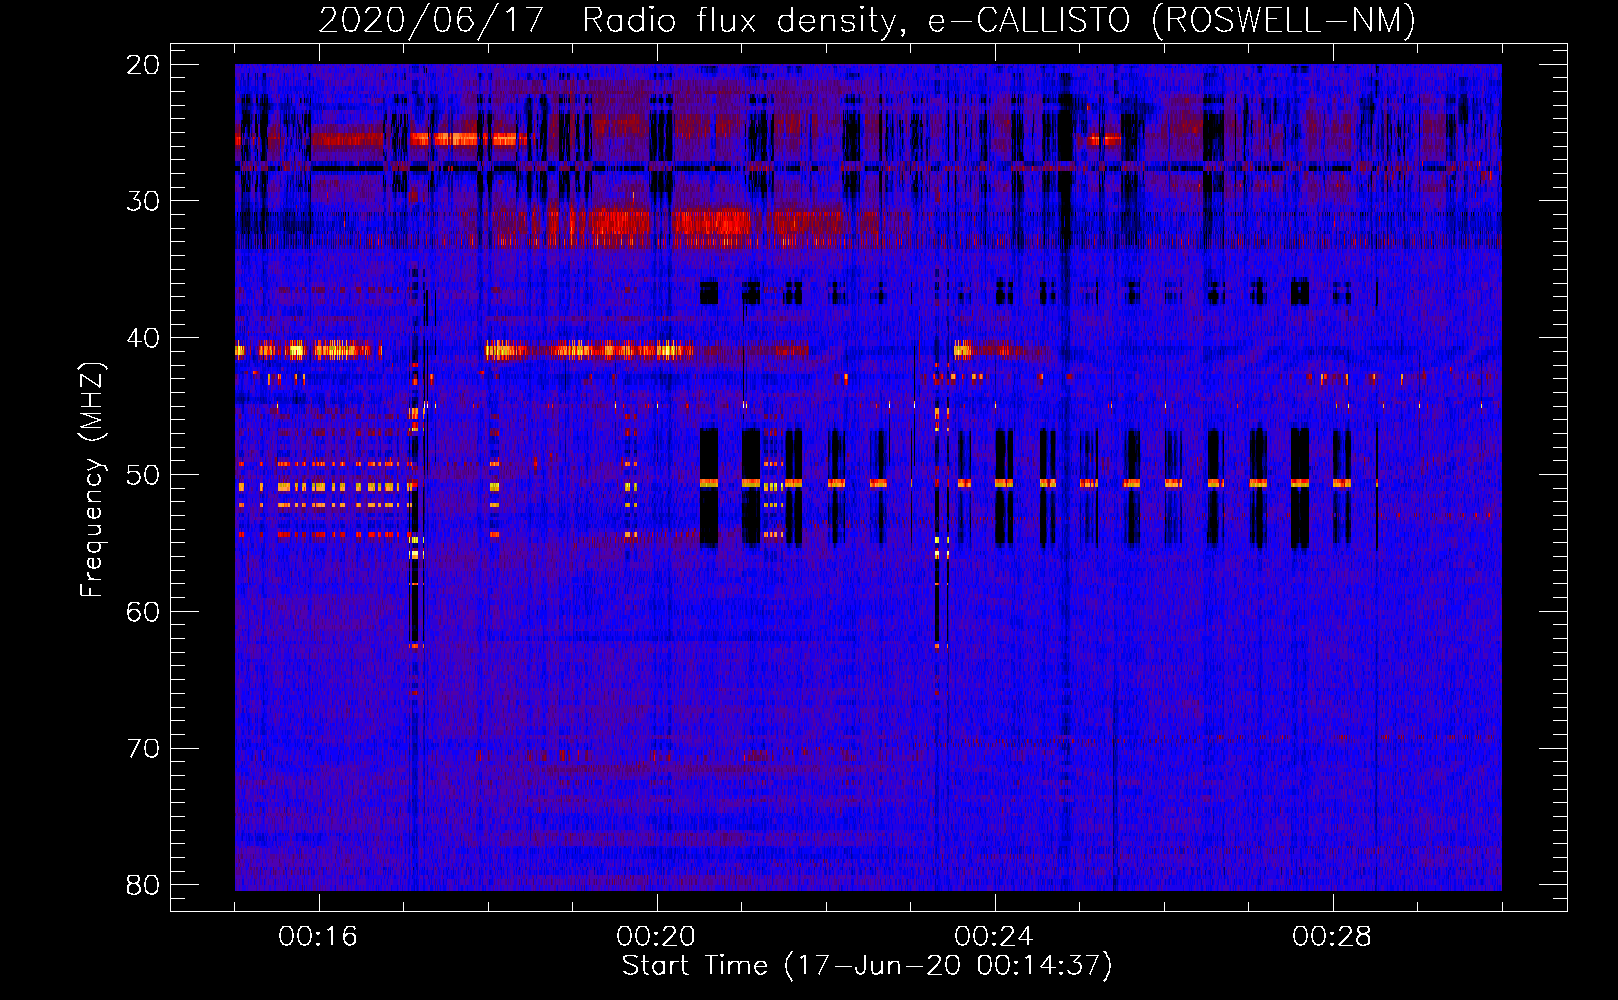The height and width of the screenshot is (1000, 1618).
Task: Click the 'Start Time (17-Jun-20 00:14:37)' label
Action: pos(867,966)
